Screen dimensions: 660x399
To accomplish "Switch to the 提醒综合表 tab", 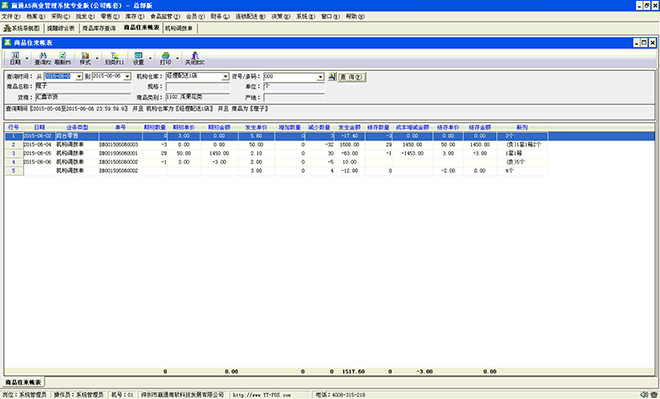I will (x=61, y=28).
